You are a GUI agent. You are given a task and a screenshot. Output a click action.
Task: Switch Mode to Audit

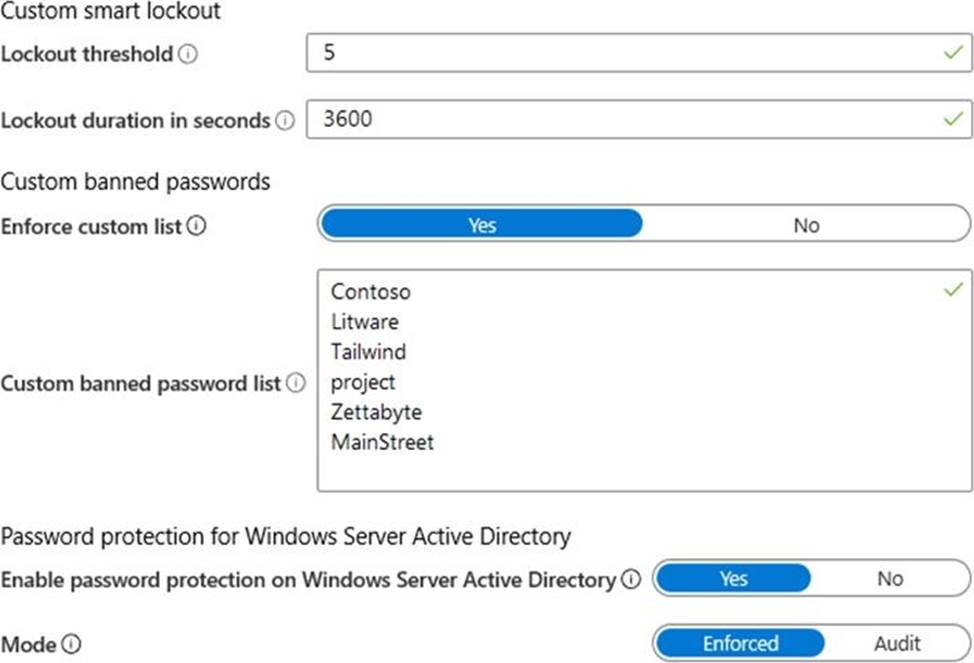[x=896, y=643]
